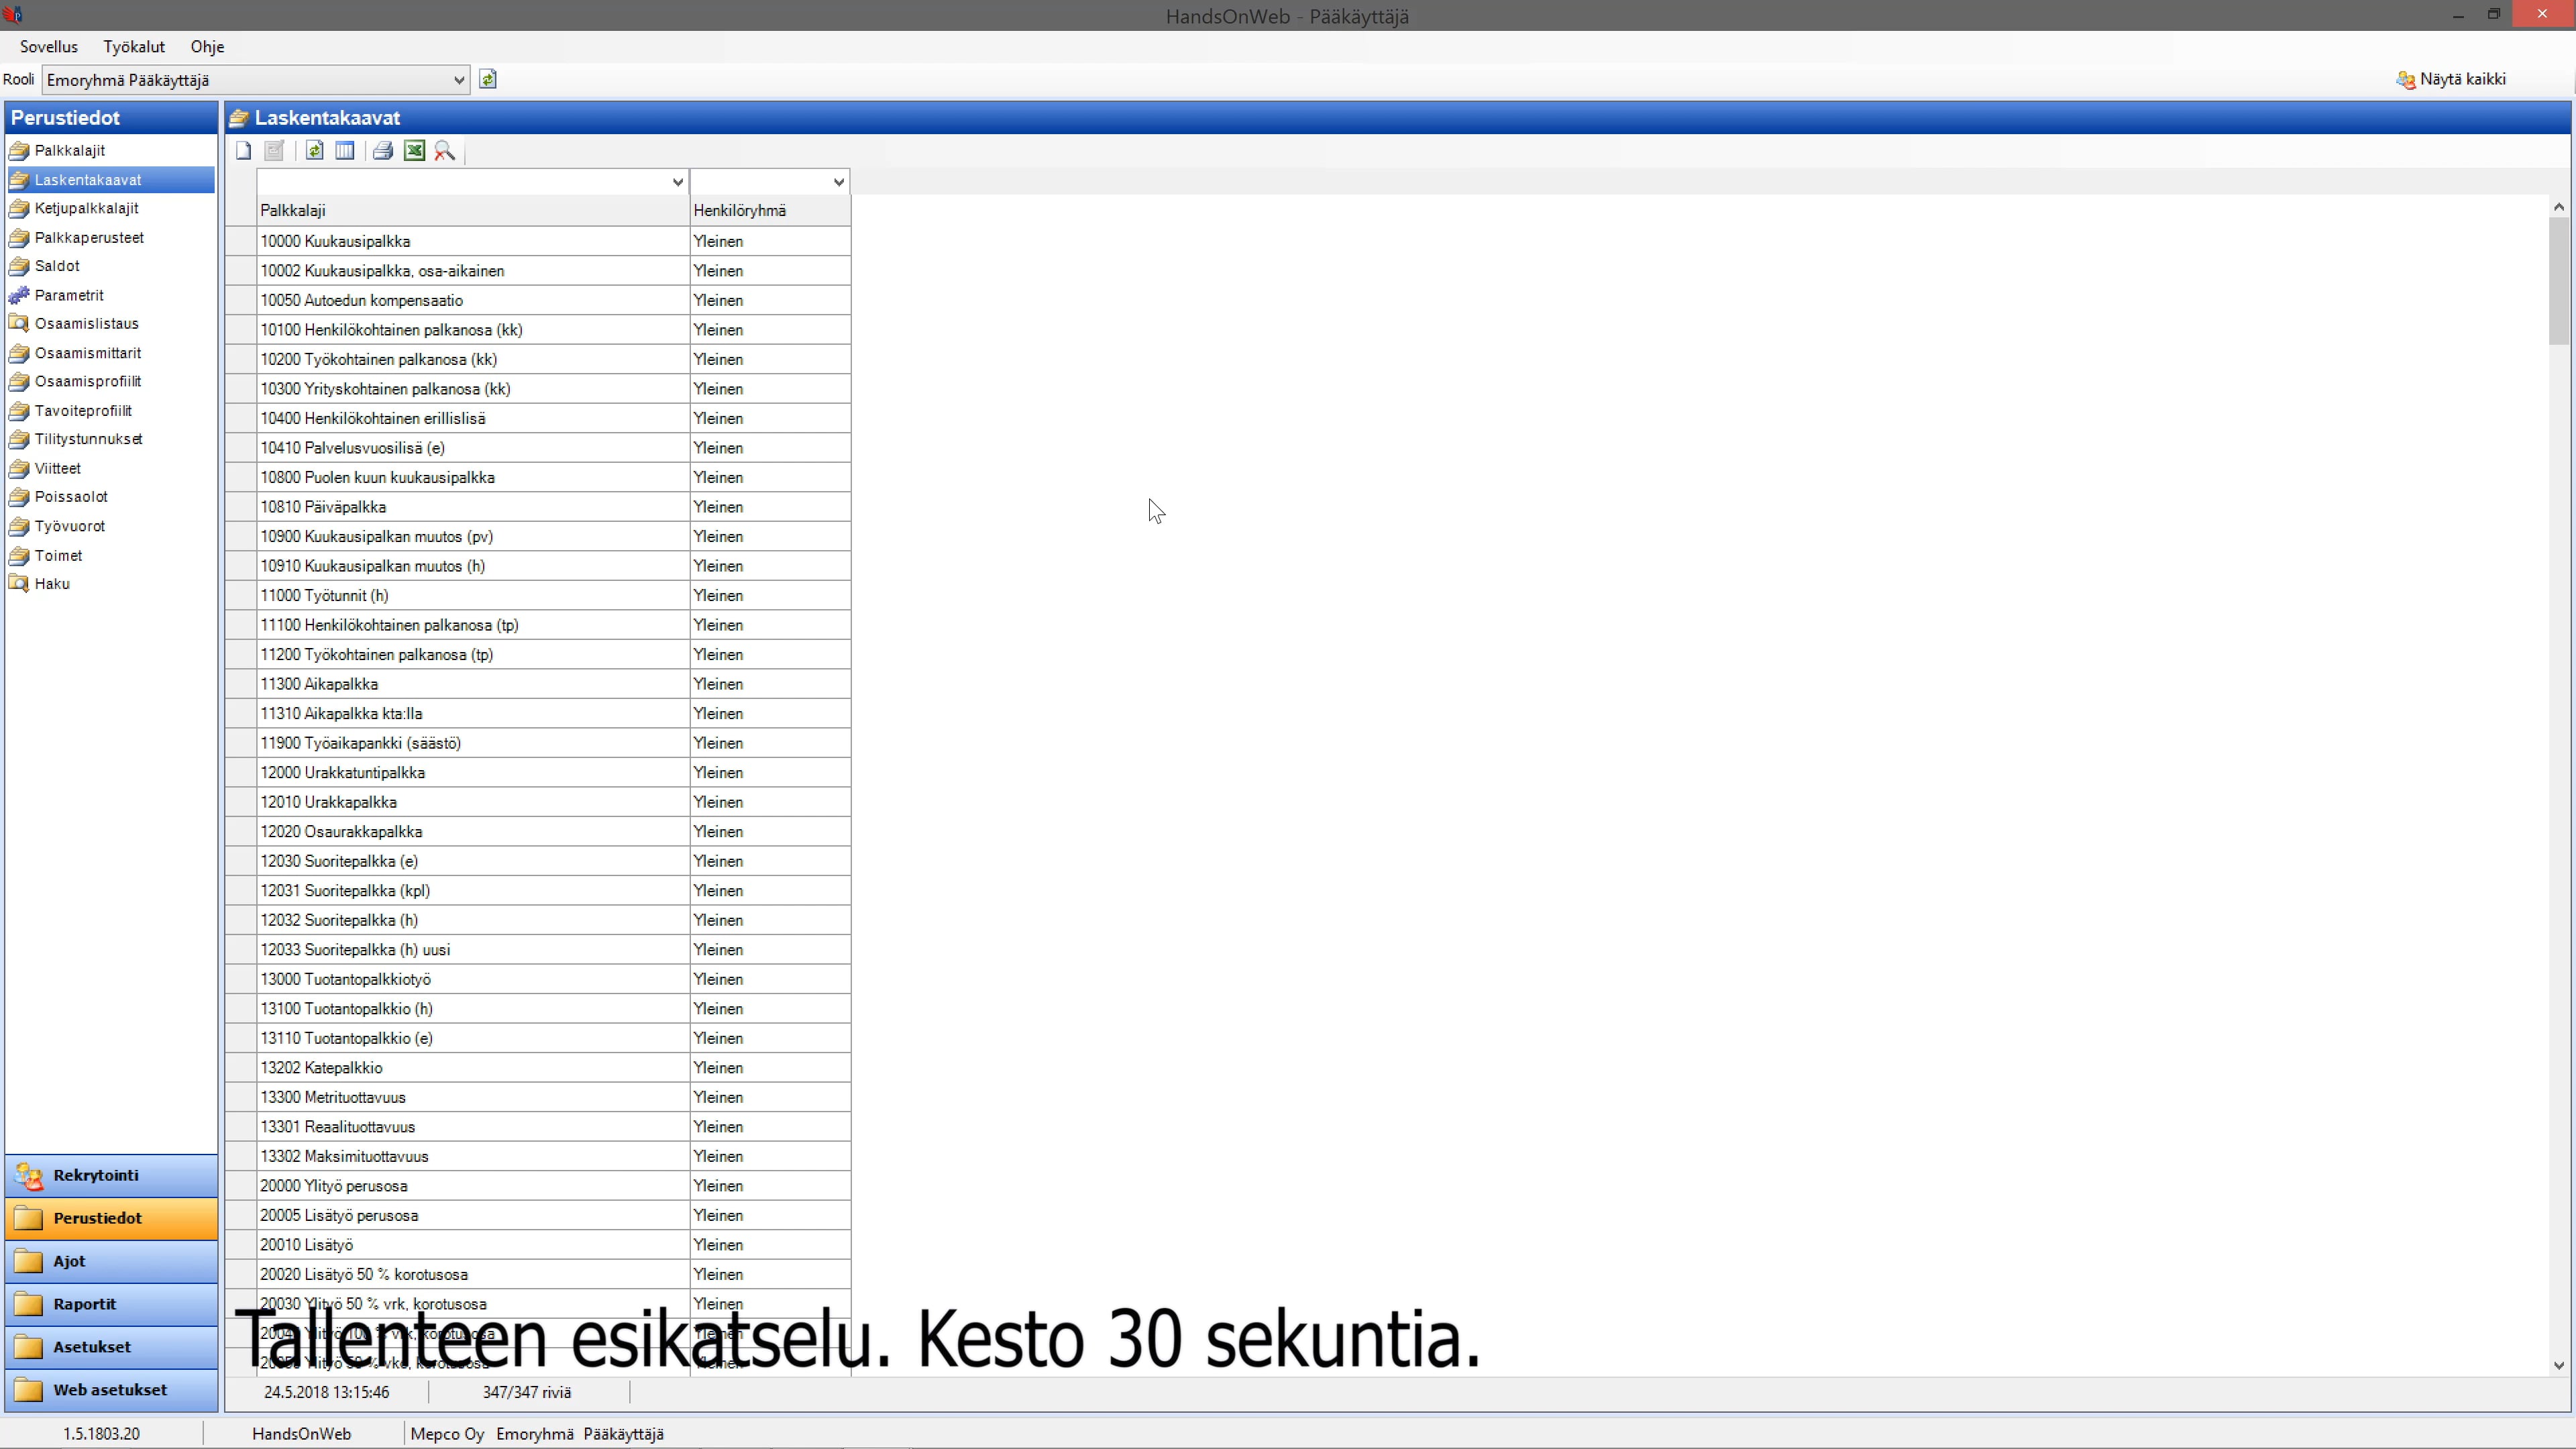Open column settings via the columns toolbar icon

point(345,150)
